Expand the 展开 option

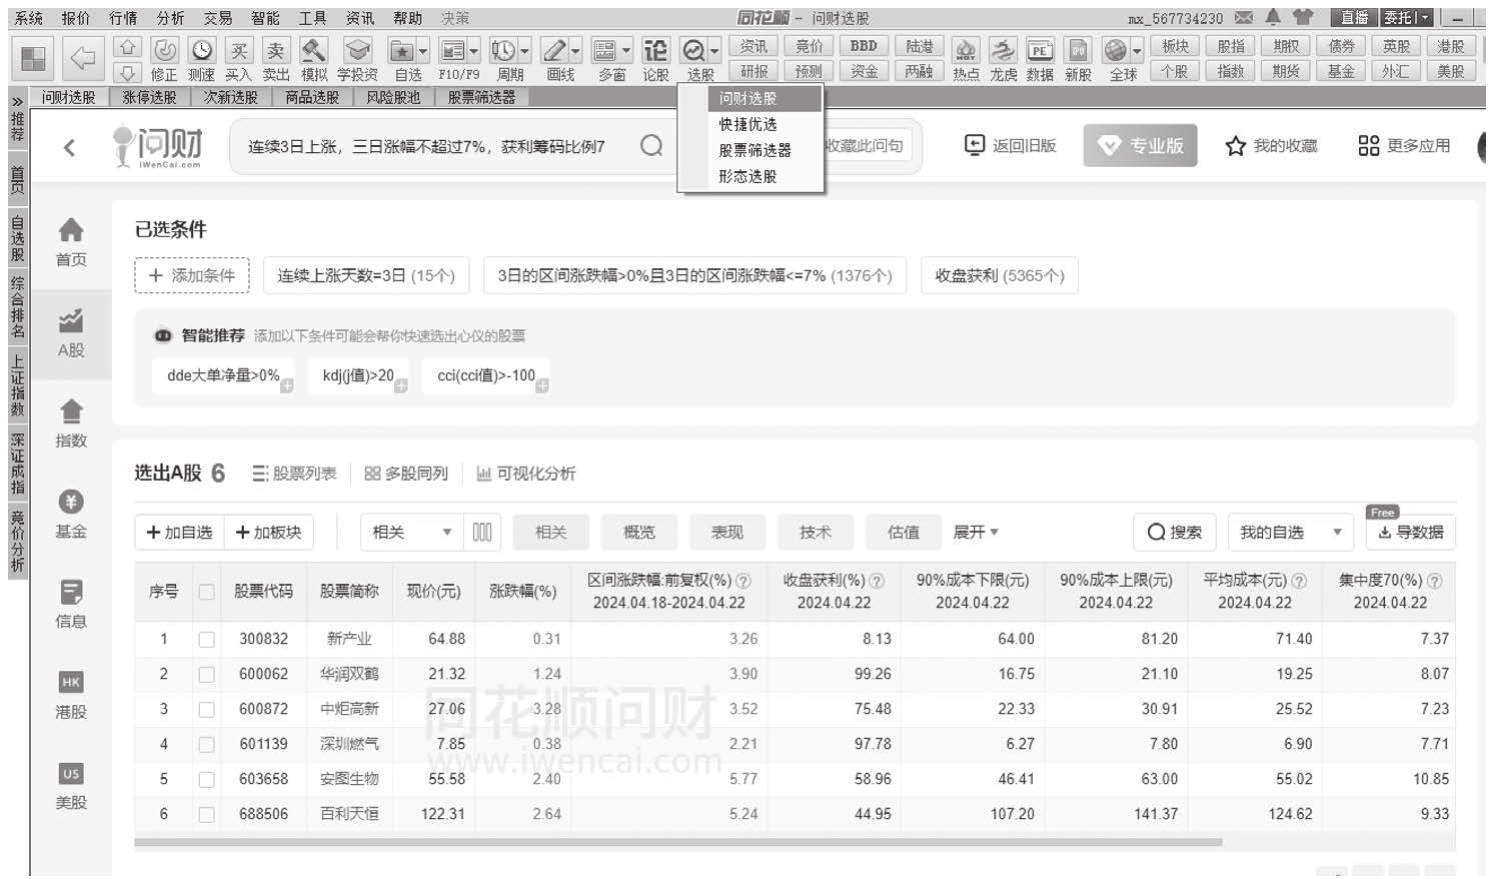976,532
